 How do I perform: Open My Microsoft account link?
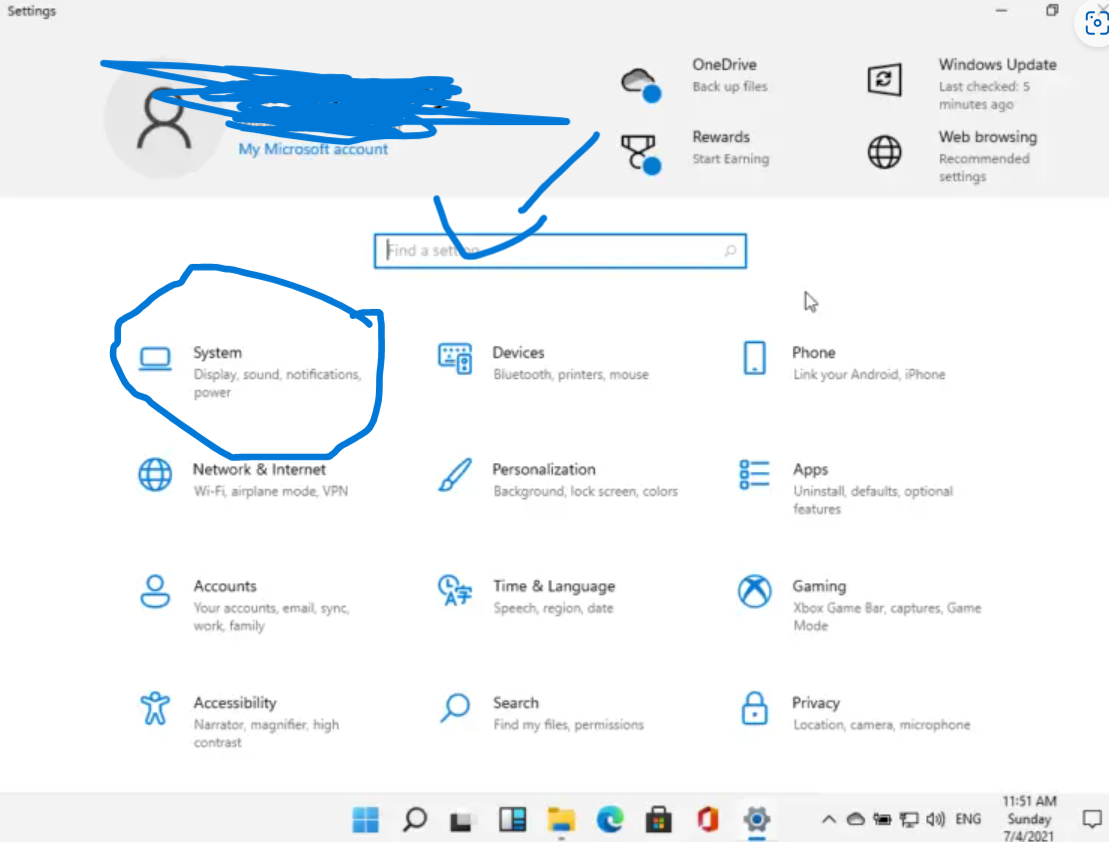[313, 149]
